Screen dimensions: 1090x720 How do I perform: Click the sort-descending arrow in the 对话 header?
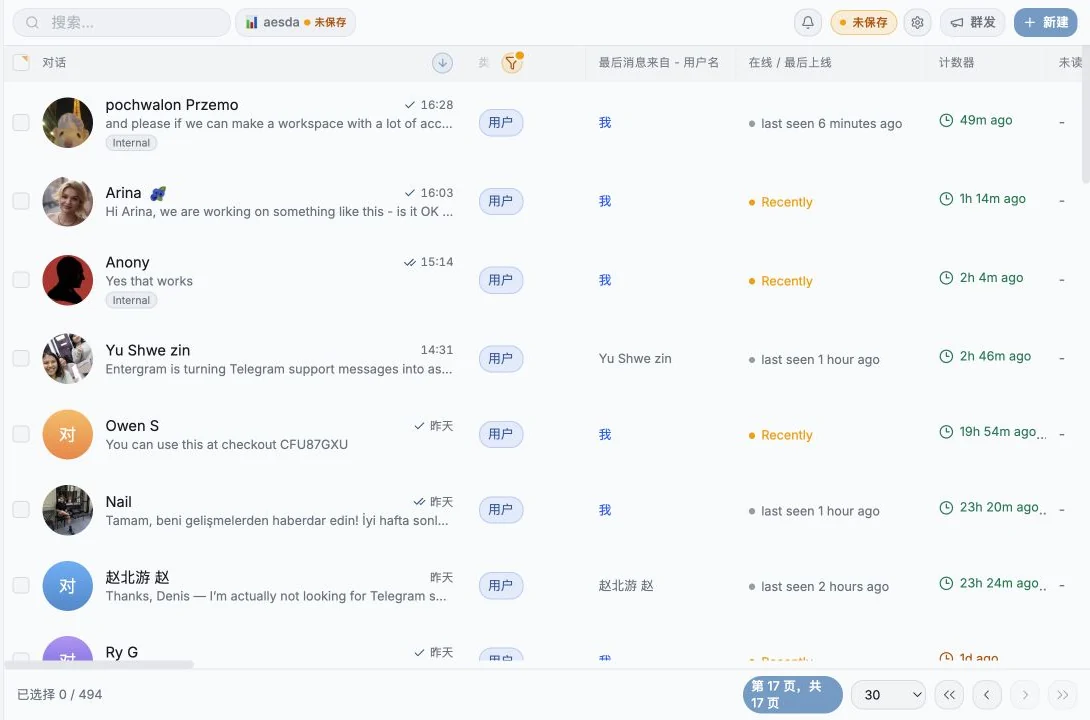tap(442, 63)
